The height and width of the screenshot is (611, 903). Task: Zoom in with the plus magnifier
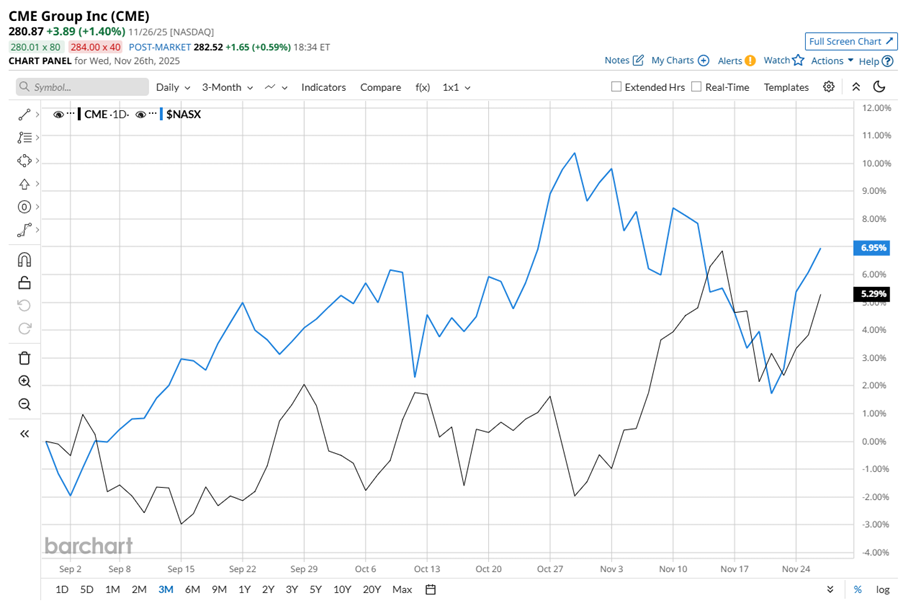pos(24,381)
